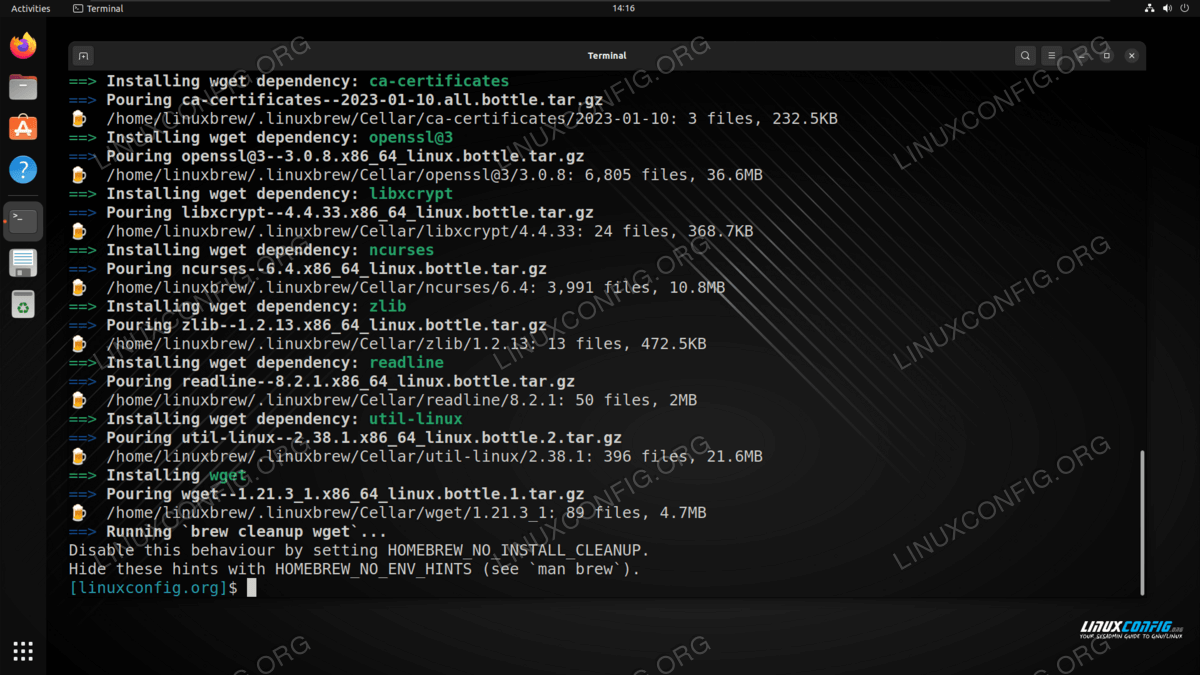Click the Terminal search button
The image size is (1200, 675).
1025,56
